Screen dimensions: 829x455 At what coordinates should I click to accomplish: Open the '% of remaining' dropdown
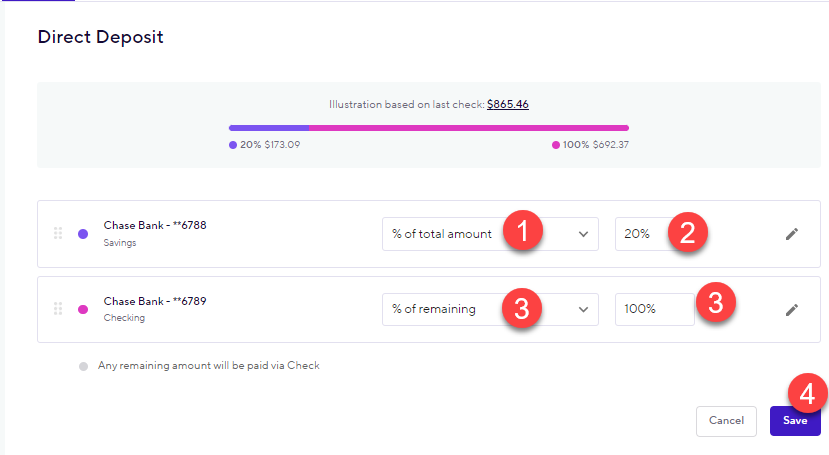pos(490,310)
